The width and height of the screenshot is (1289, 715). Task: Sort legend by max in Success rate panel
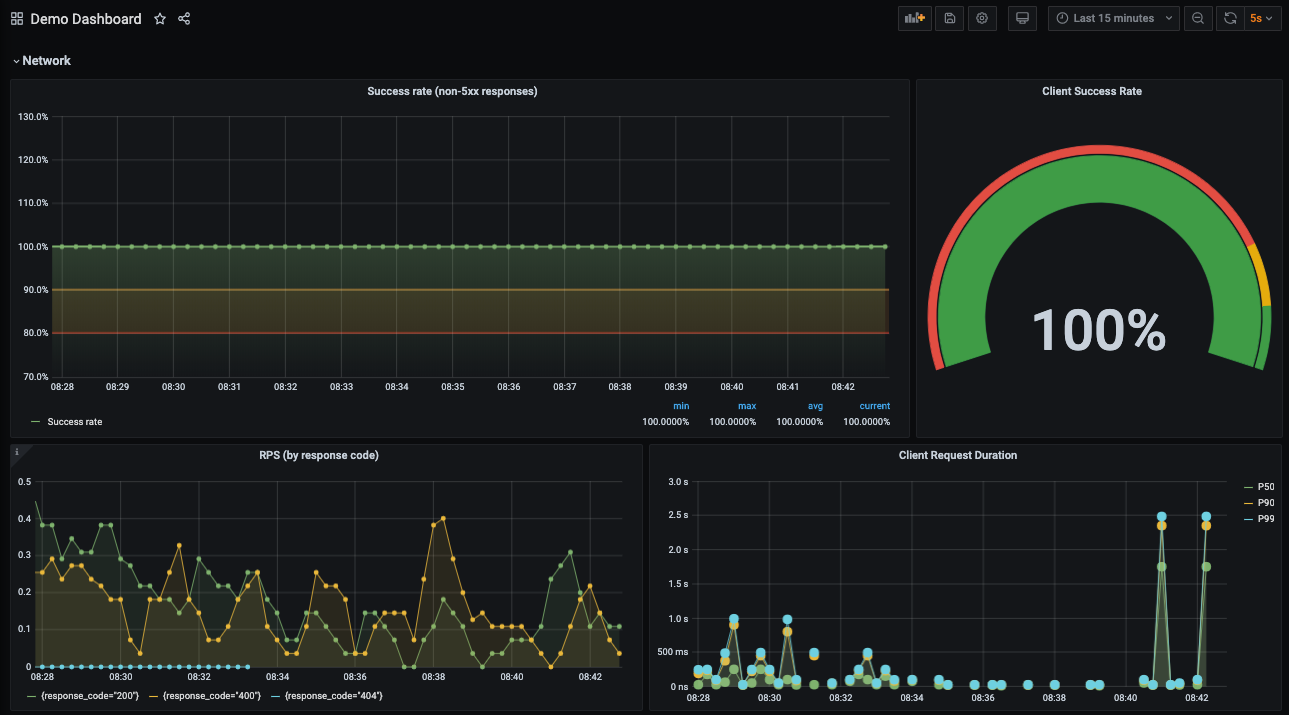click(746, 405)
